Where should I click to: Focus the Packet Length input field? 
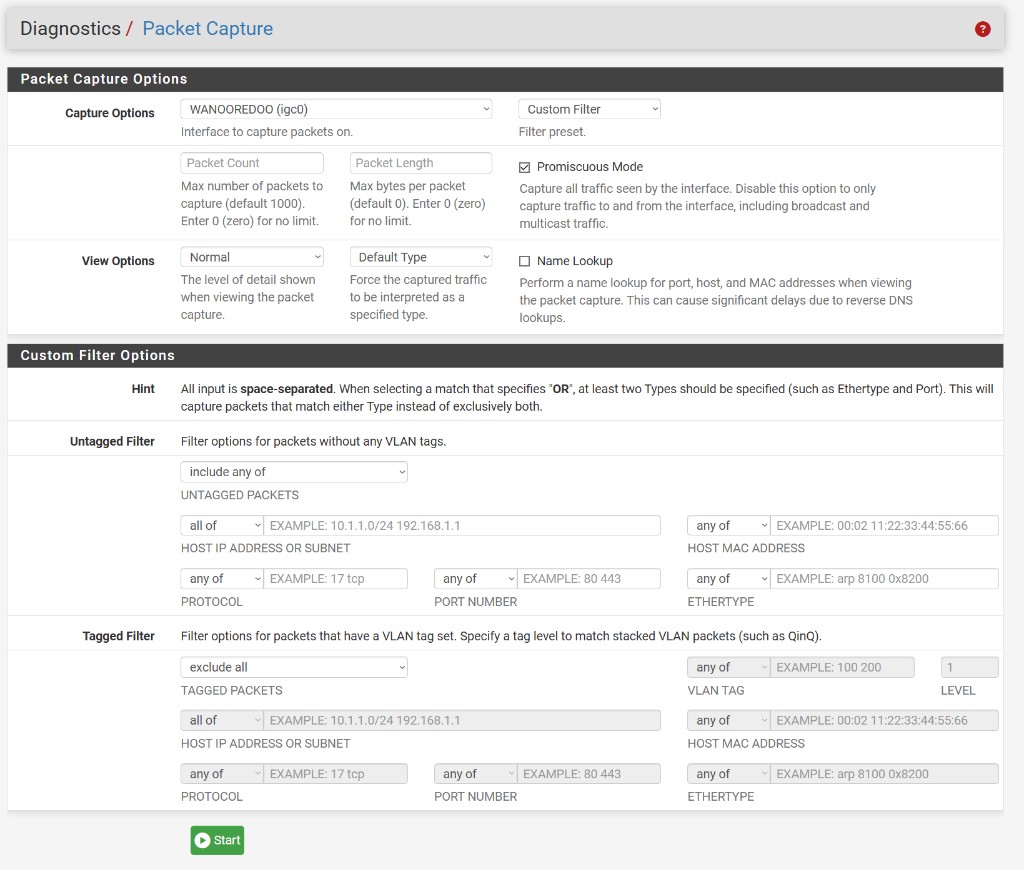(421, 163)
